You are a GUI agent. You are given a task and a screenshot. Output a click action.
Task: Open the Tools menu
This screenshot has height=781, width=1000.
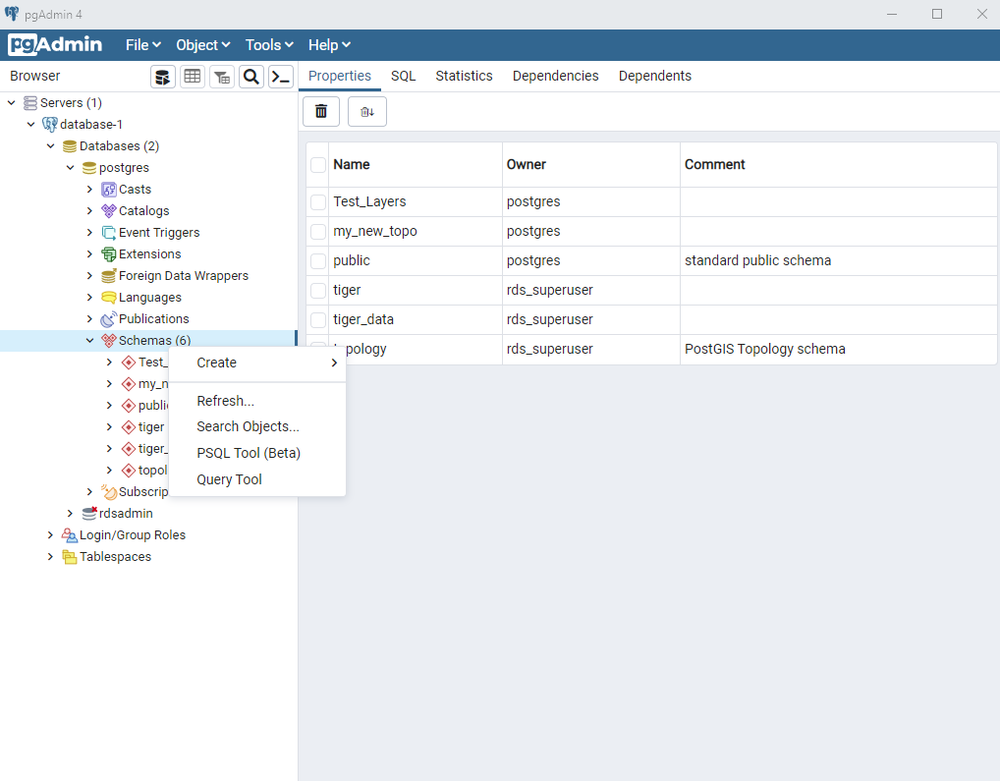[269, 45]
